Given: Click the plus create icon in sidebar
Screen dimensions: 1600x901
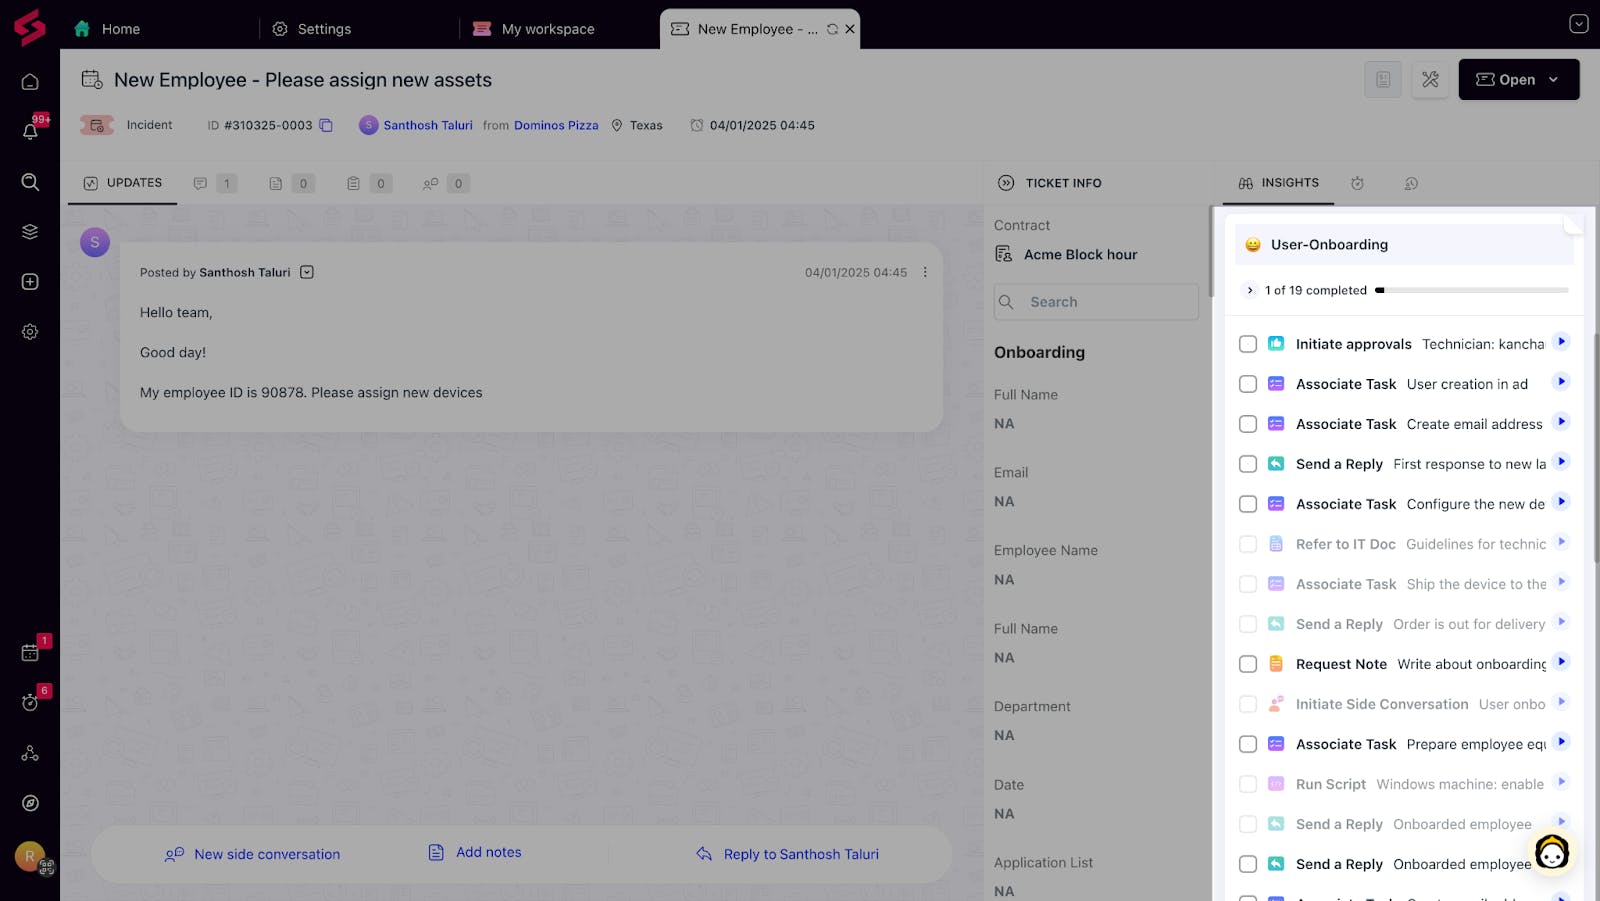Looking at the screenshot, I should click(x=30, y=281).
